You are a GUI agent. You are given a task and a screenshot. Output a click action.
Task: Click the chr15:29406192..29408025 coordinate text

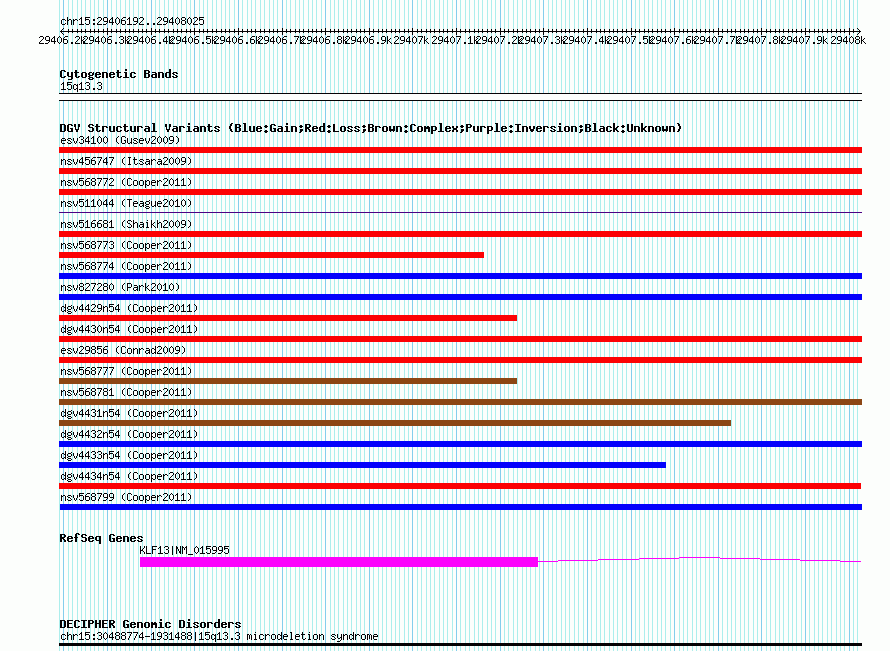pyautogui.click(x=132, y=21)
